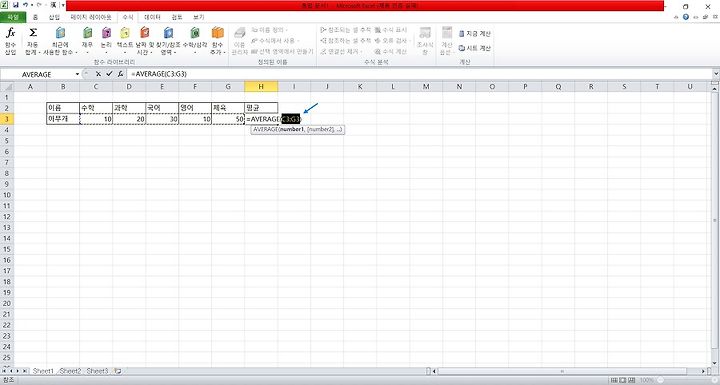Screen dimensions: 720x385
Task: Click cell containing 이무개
Action: pyautogui.click(x=63, y=119)
